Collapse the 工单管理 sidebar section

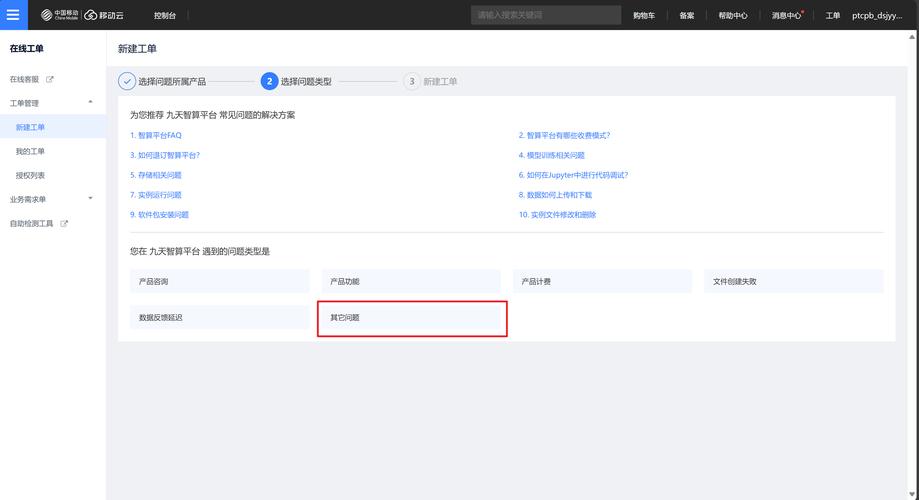coord(90,103)
